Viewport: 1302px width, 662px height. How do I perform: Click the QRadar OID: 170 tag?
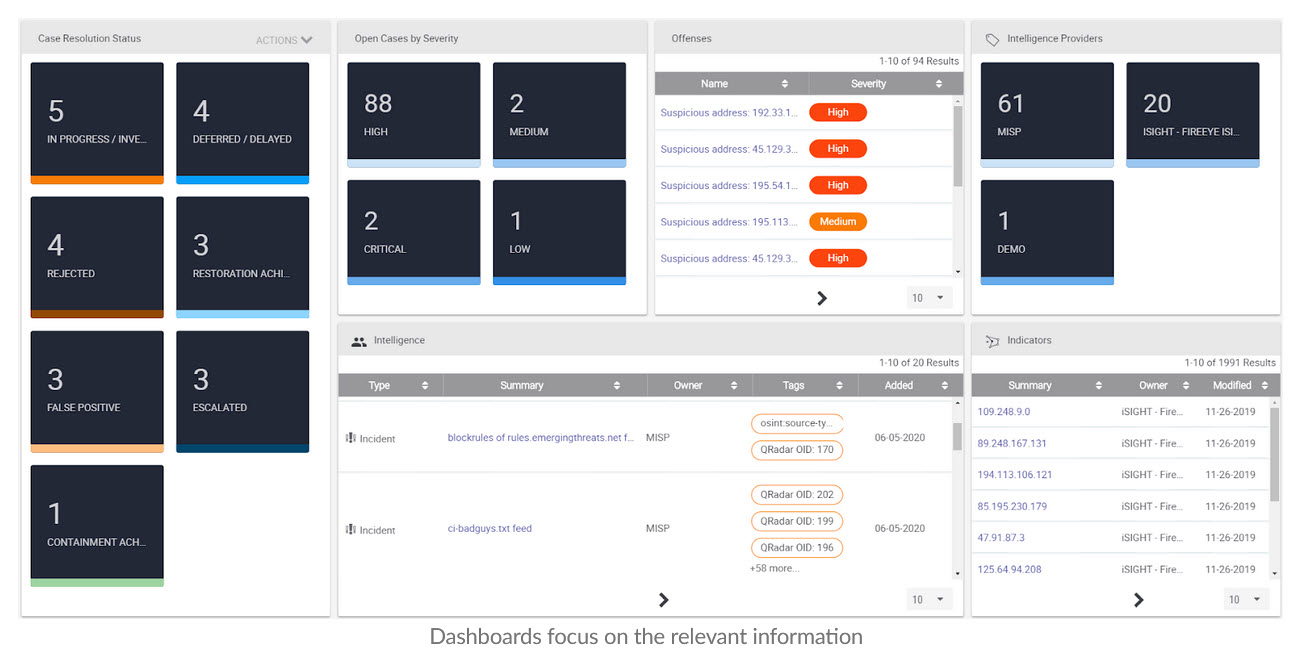click(x=797, y=450)
